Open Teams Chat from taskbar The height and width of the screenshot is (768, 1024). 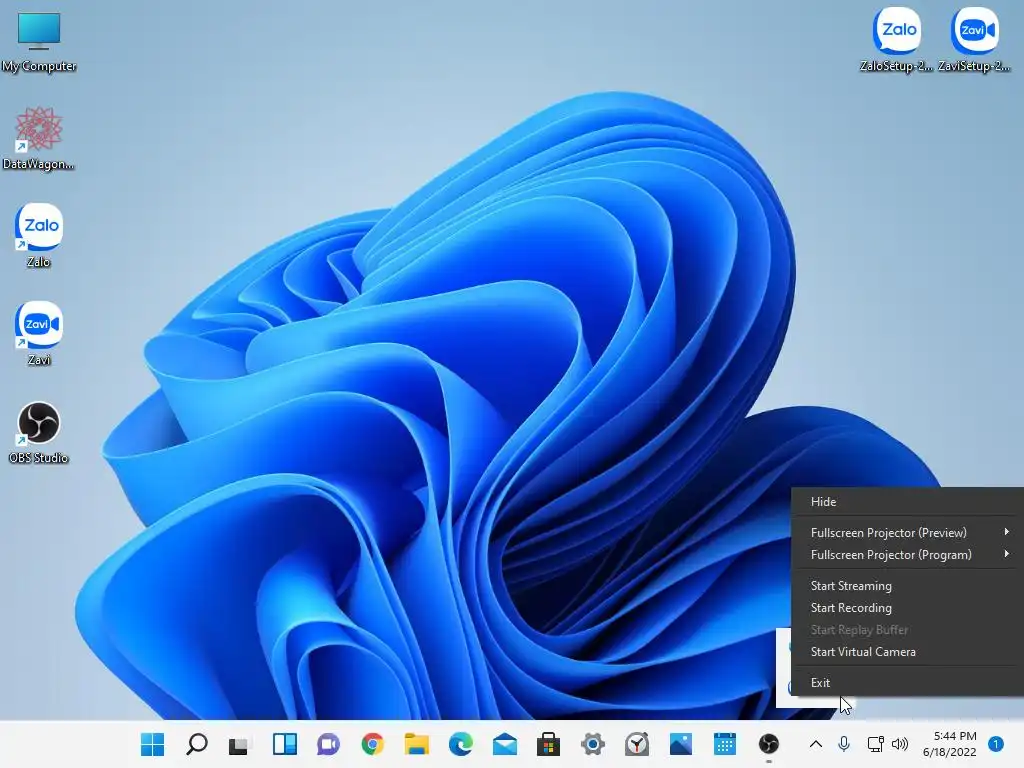pyautogui.click(x=328, y=744)
